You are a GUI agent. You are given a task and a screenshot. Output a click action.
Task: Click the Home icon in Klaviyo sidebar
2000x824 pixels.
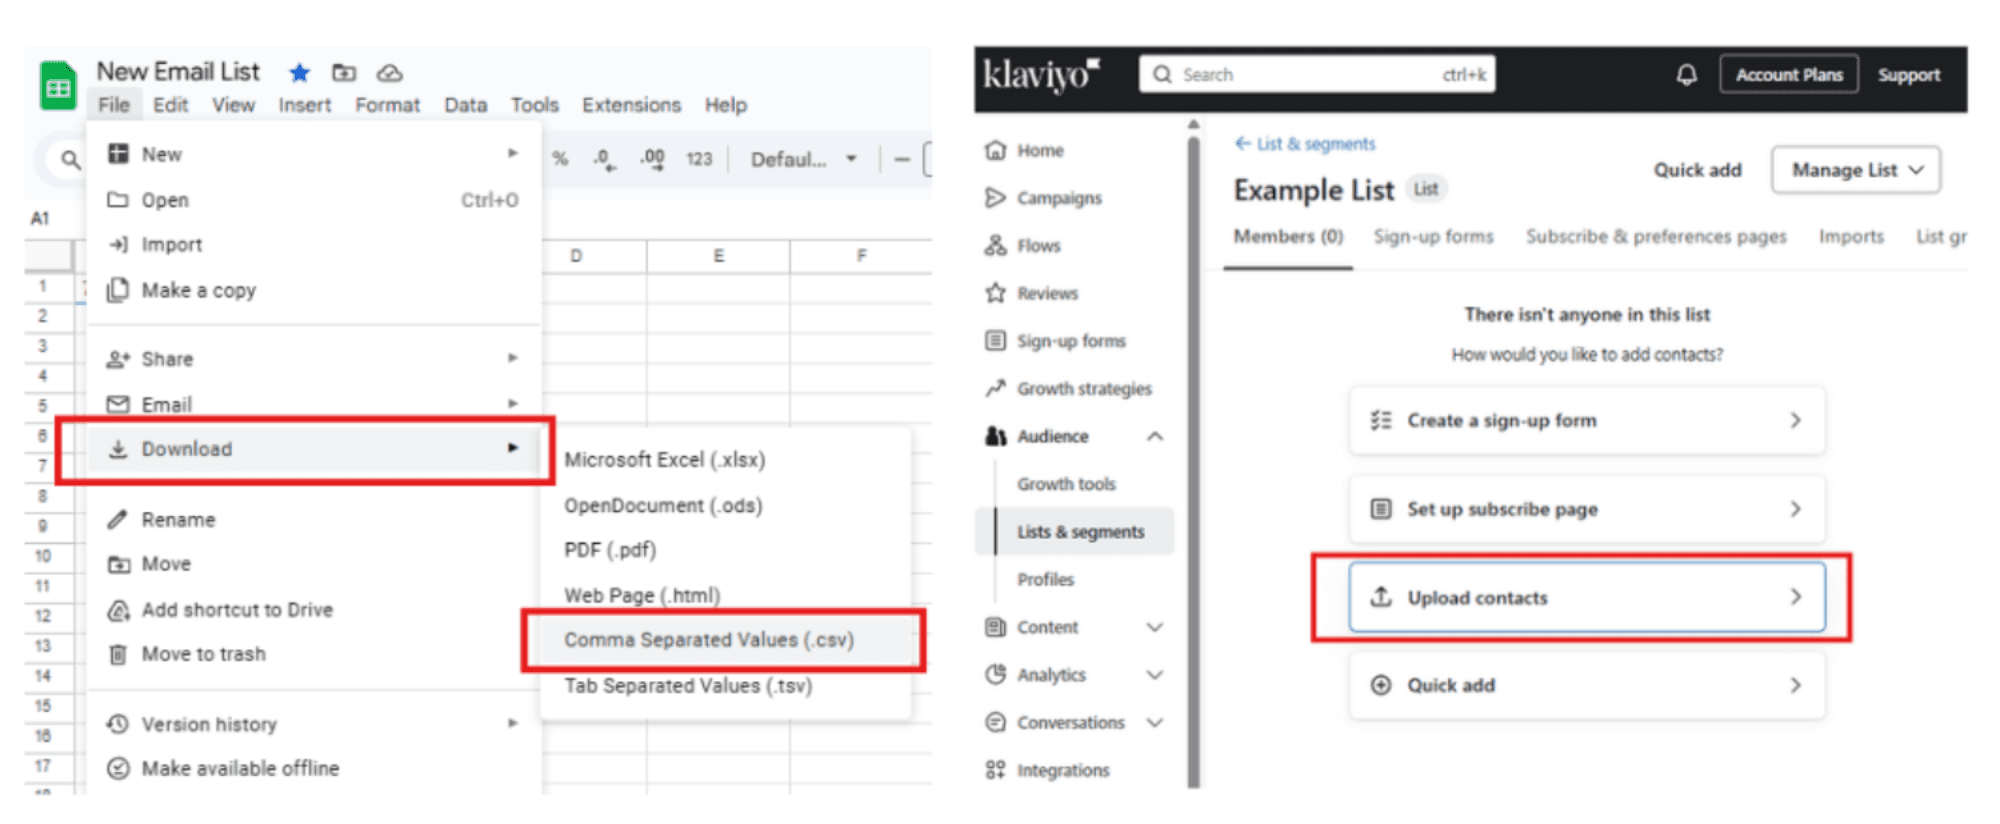coord(995,150)
